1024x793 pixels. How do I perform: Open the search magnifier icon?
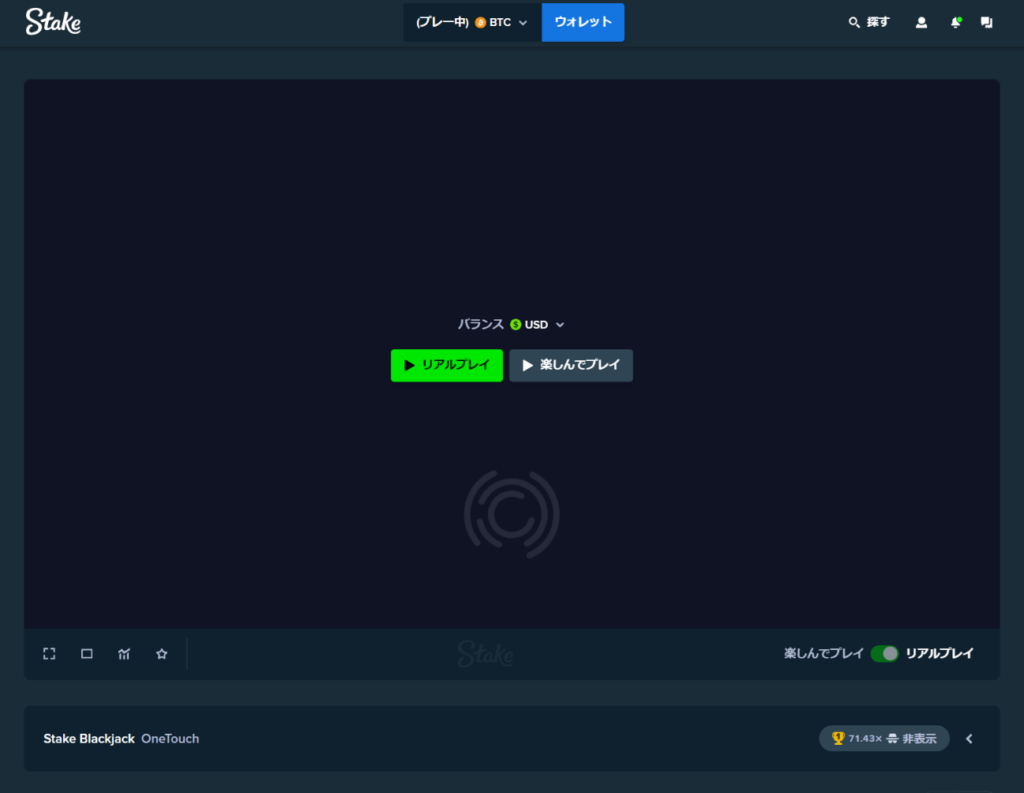854,22
